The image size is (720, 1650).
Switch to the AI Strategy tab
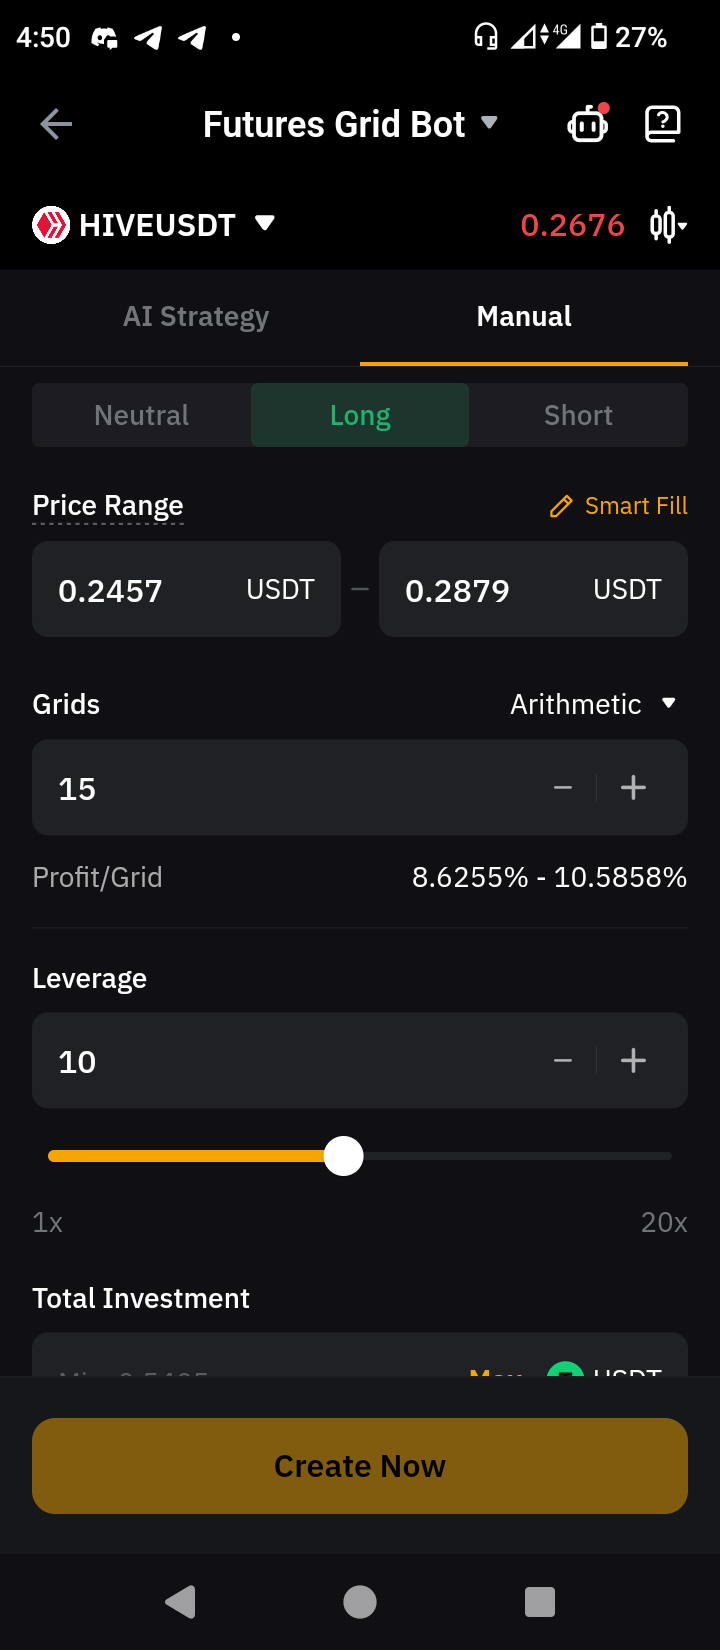click(x=196, y=317)
